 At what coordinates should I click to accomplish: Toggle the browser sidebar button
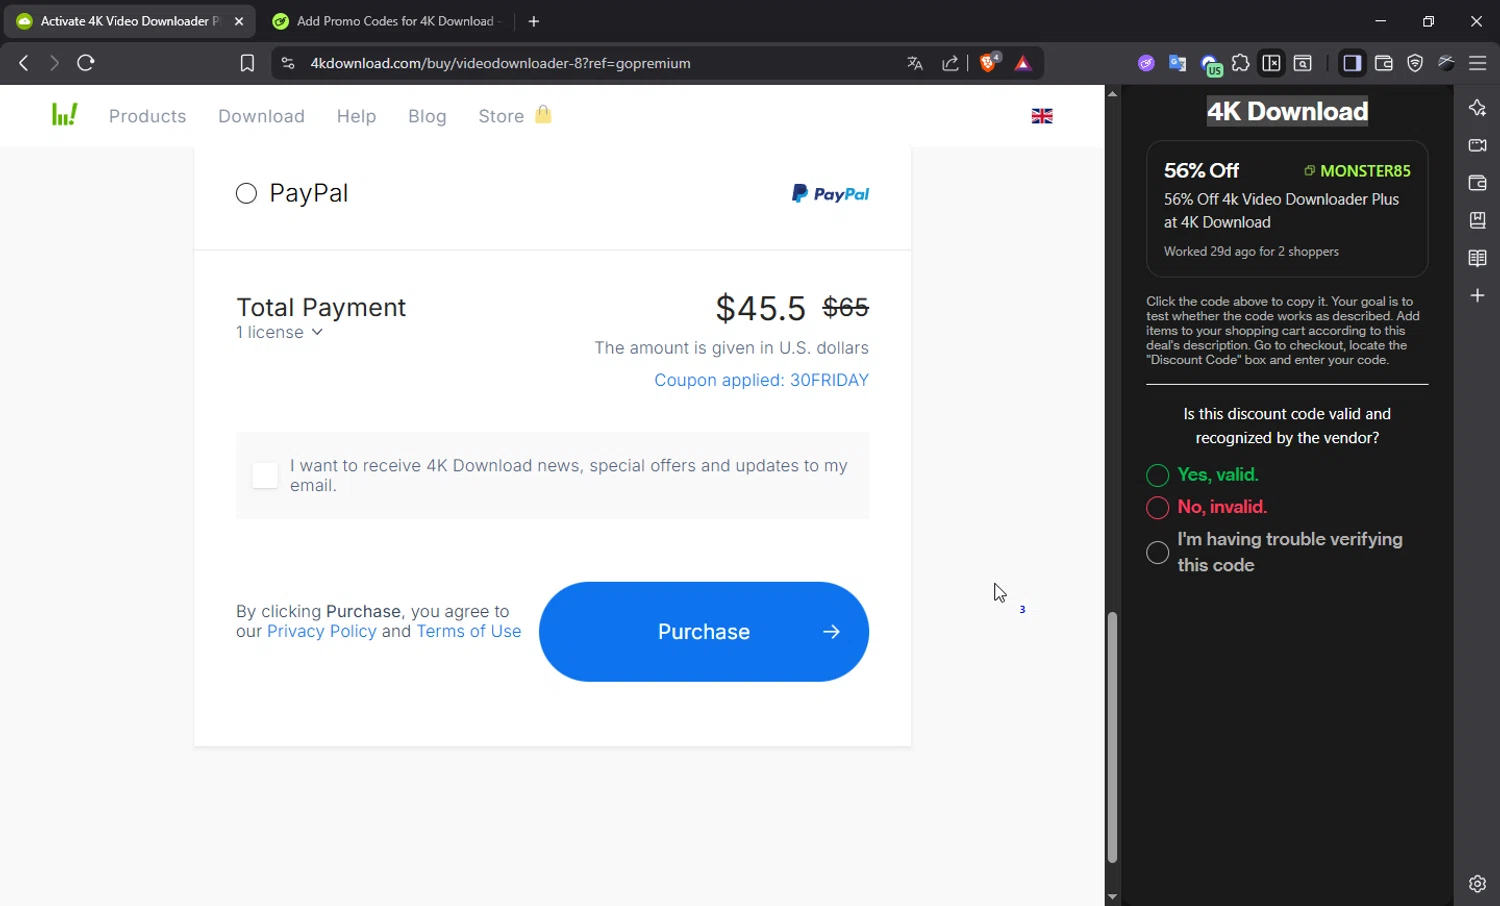click(x=1352, y=63)
